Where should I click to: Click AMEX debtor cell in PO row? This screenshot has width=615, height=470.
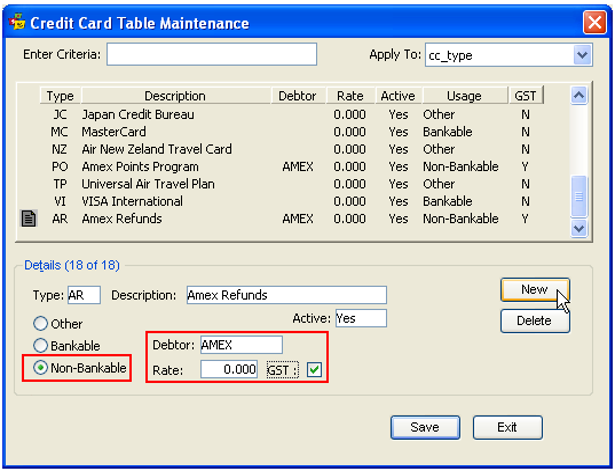click(298, 167)
